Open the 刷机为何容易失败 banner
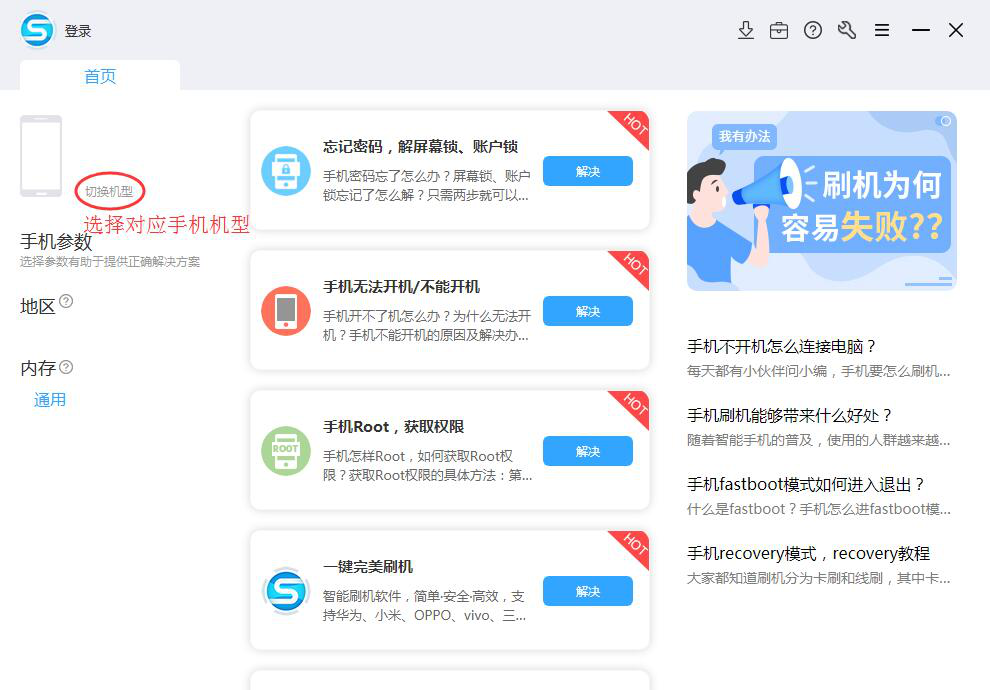 pyautogui.click(x=821, y=199)
